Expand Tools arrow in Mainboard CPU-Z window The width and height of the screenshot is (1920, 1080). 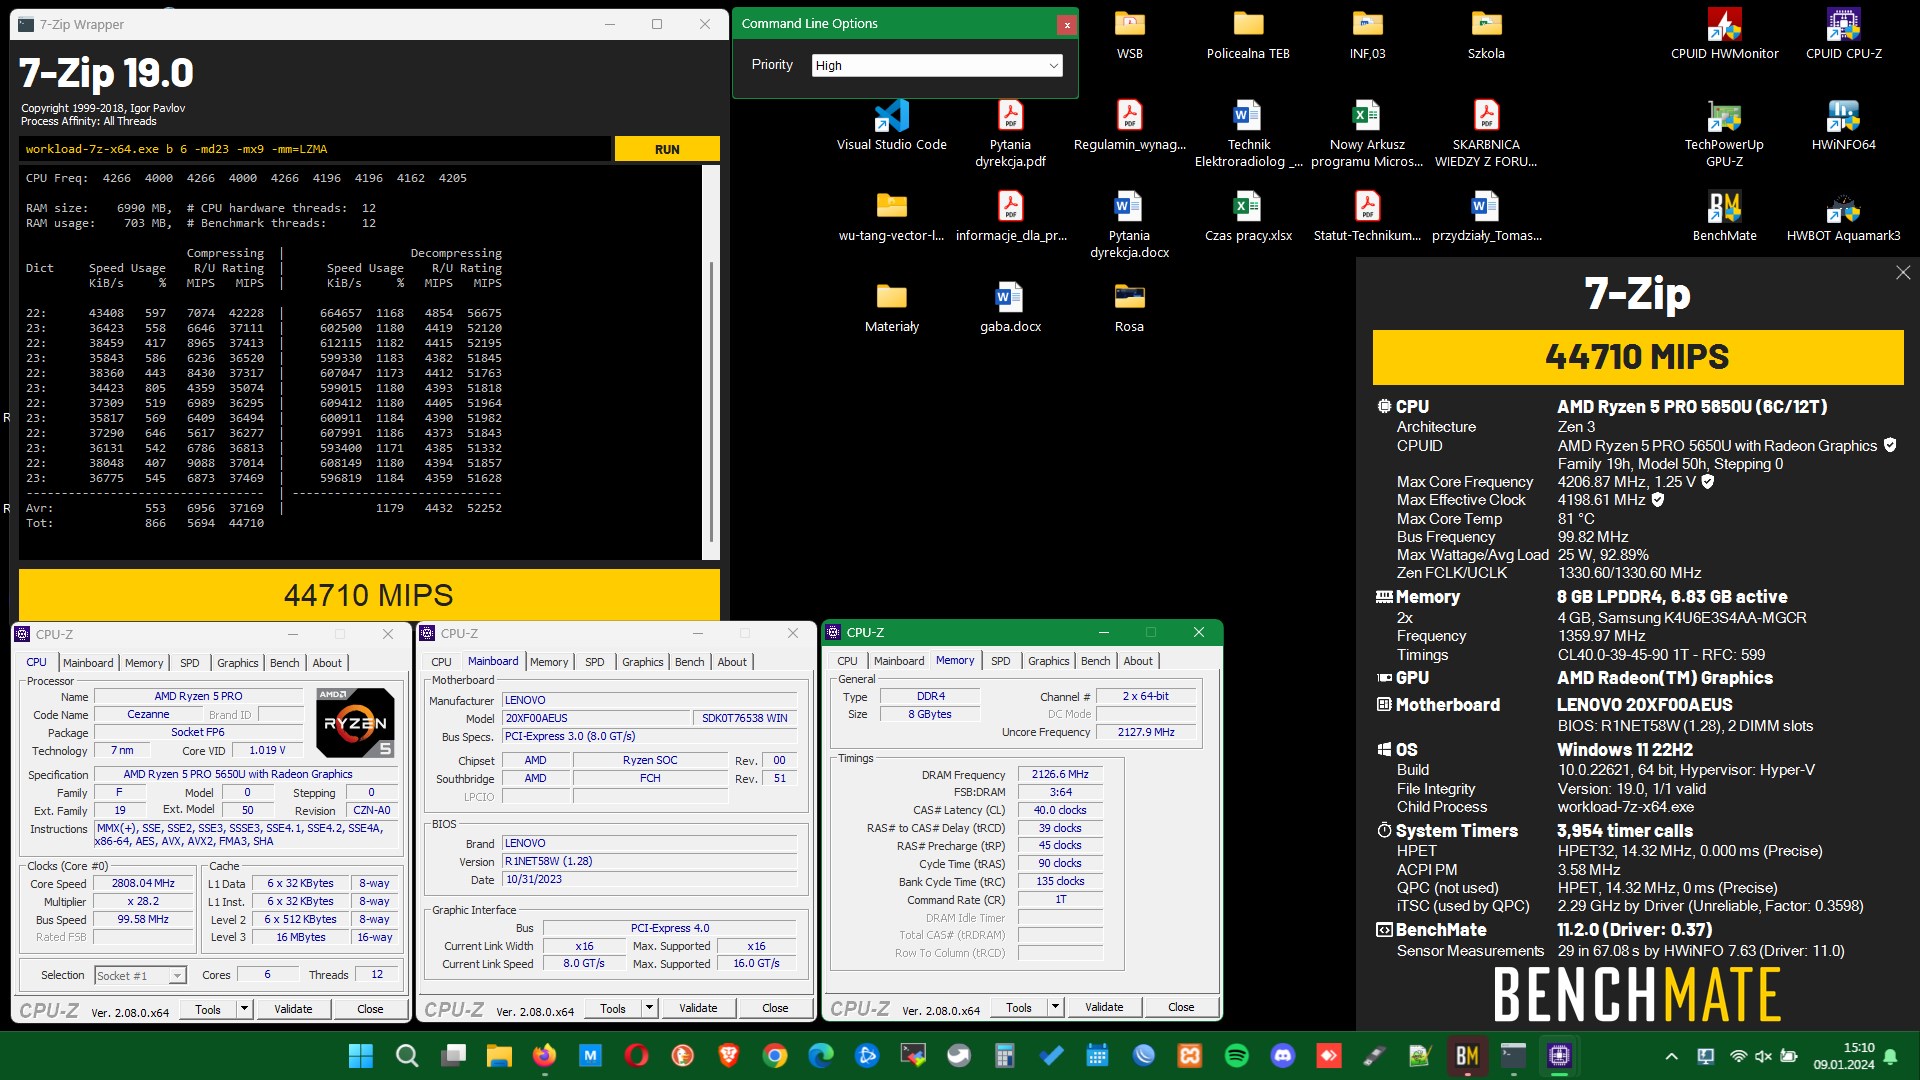coord(650,1008)
